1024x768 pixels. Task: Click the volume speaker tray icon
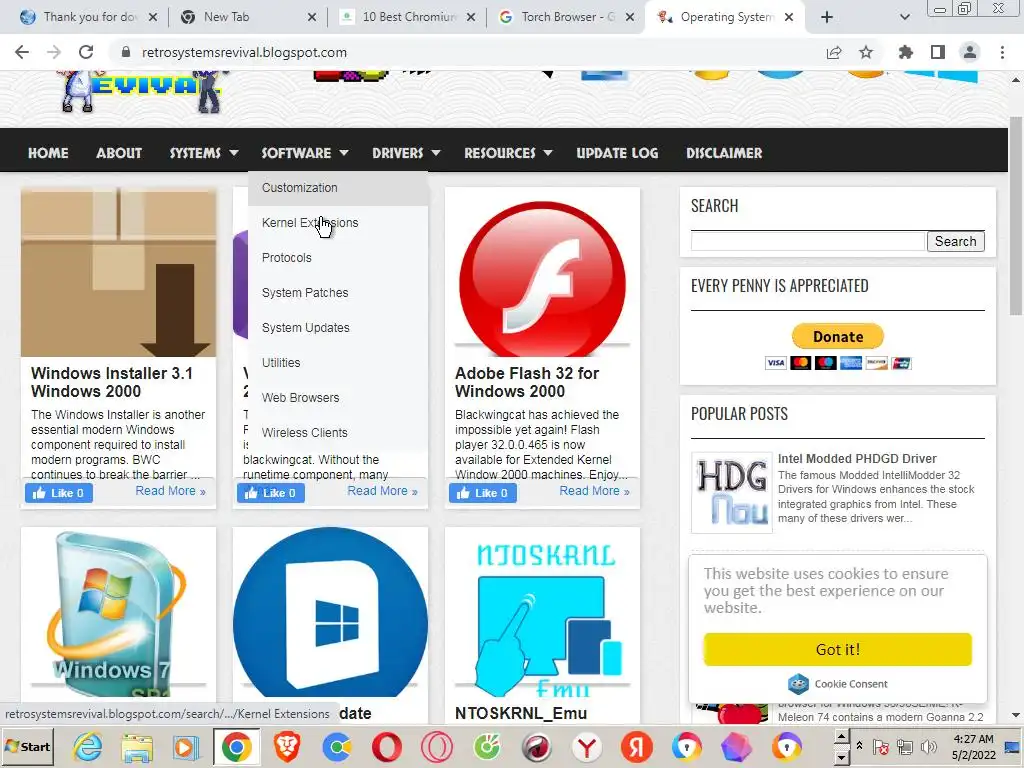pyautogui.click(x=928, y=746)
